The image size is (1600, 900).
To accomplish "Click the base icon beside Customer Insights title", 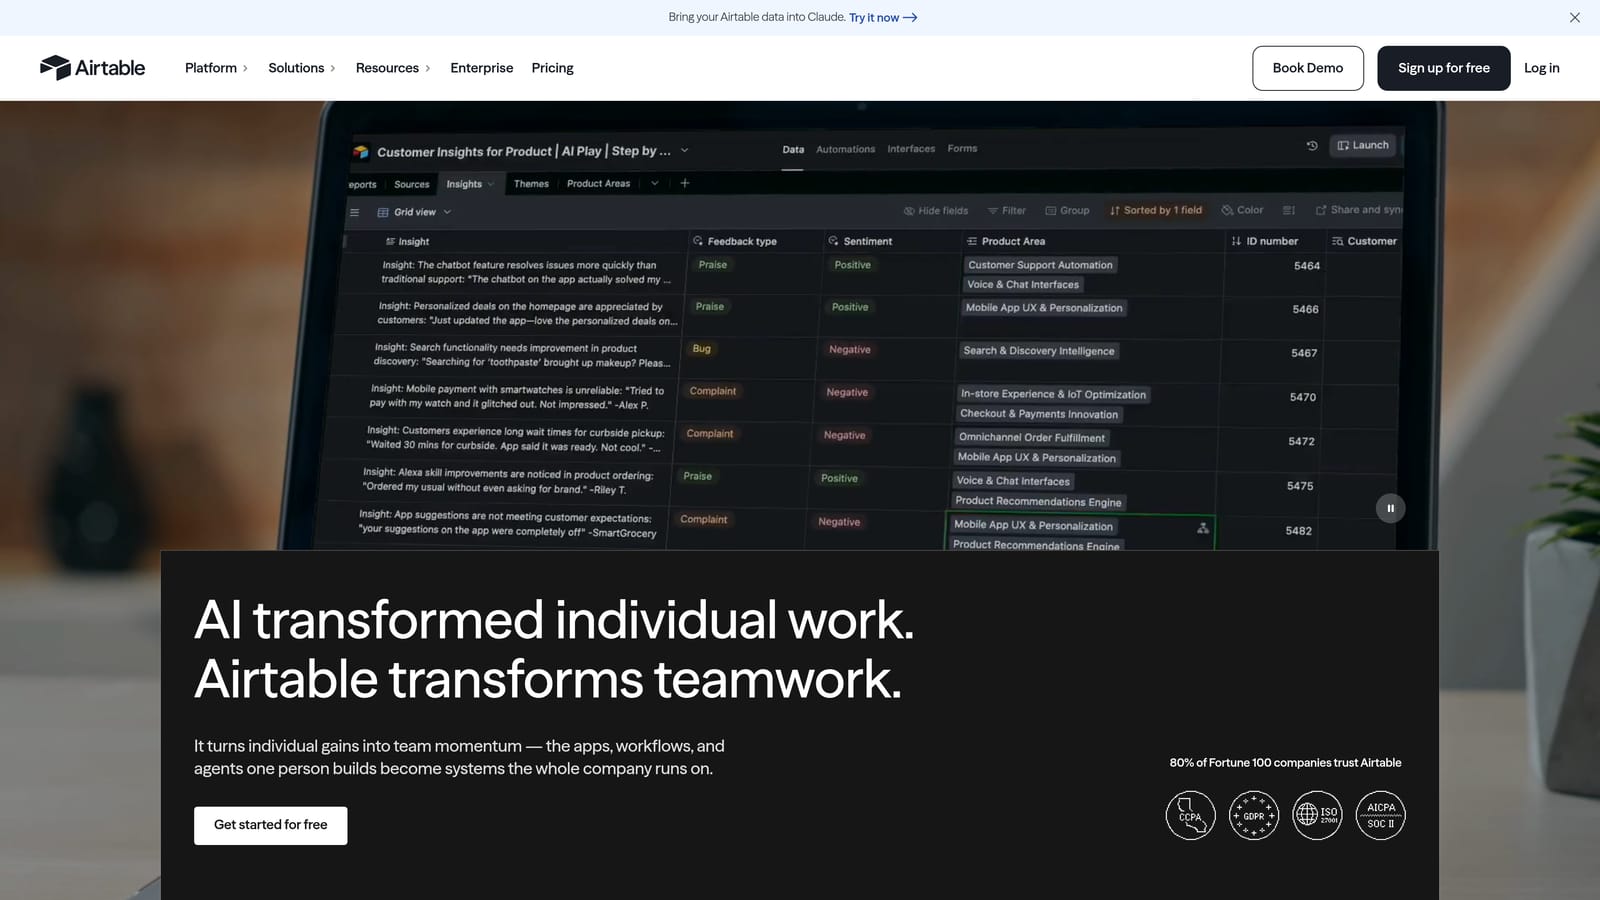I will point(361,152).
